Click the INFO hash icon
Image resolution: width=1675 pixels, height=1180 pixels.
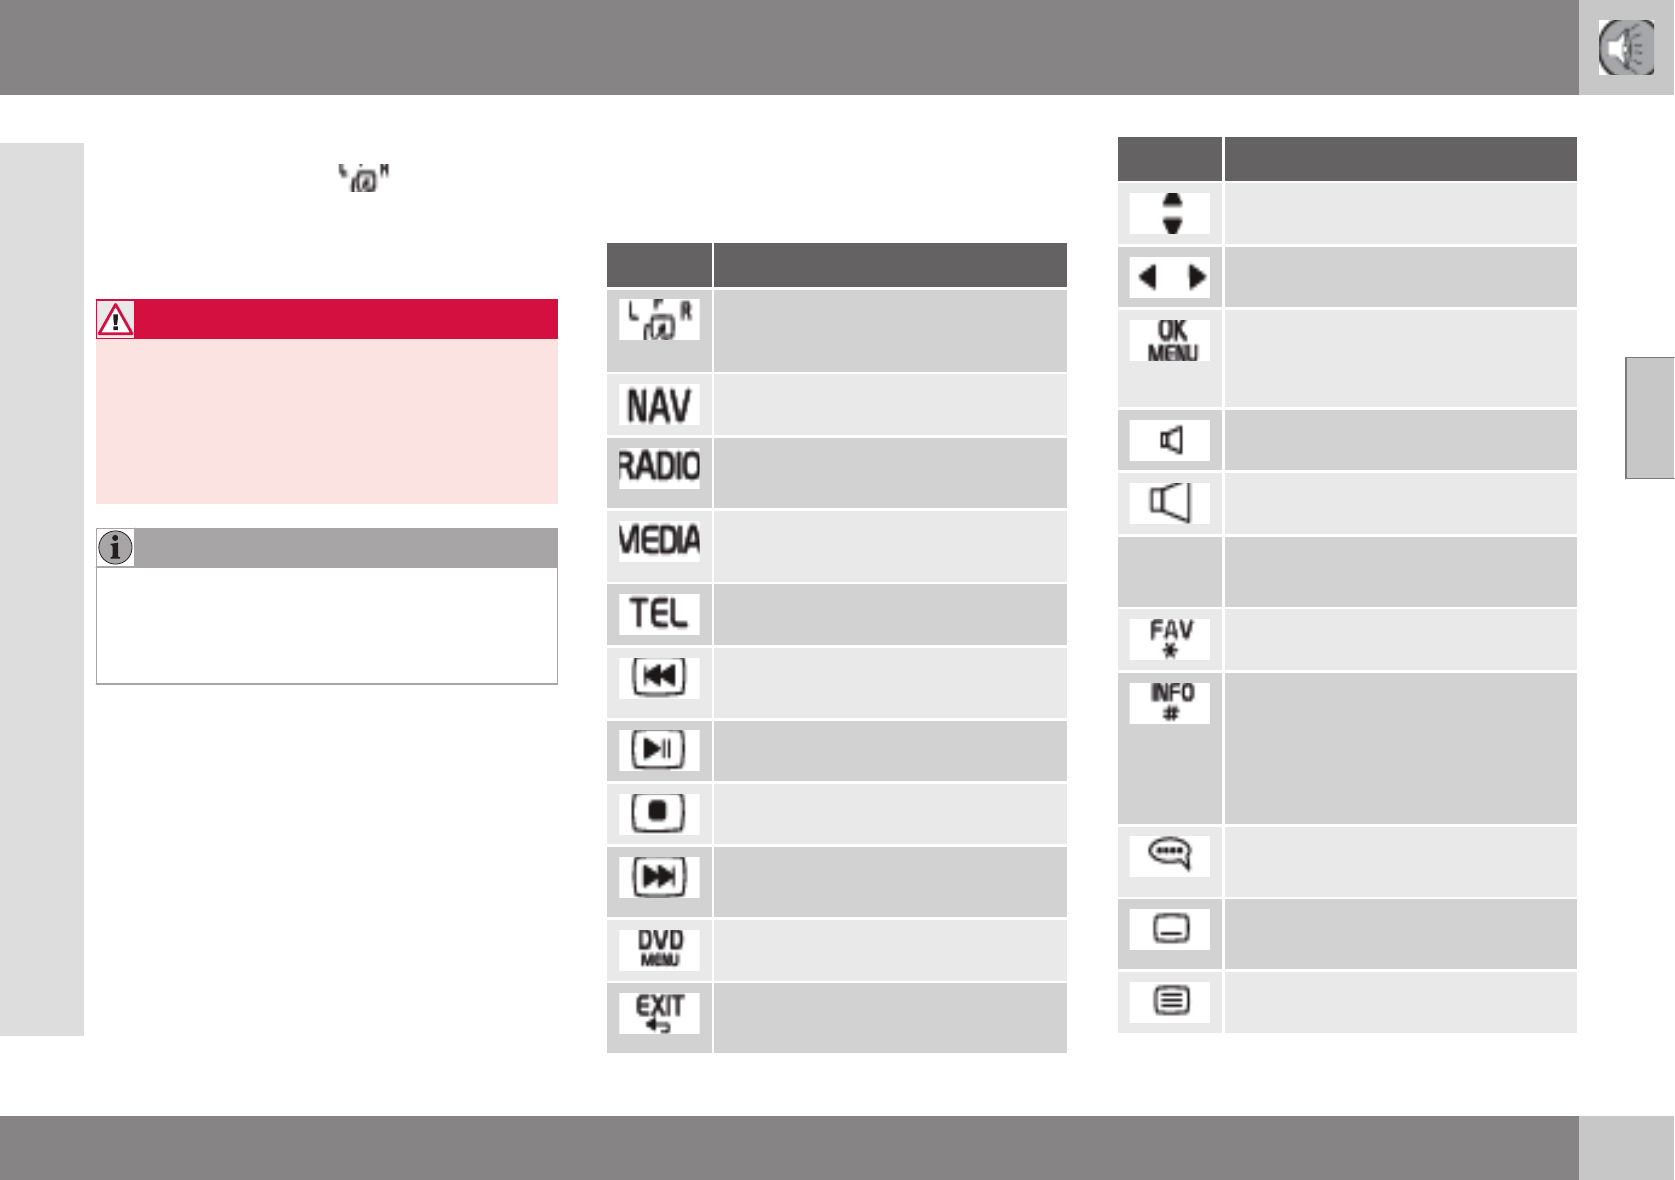[x=1170, y=703]
